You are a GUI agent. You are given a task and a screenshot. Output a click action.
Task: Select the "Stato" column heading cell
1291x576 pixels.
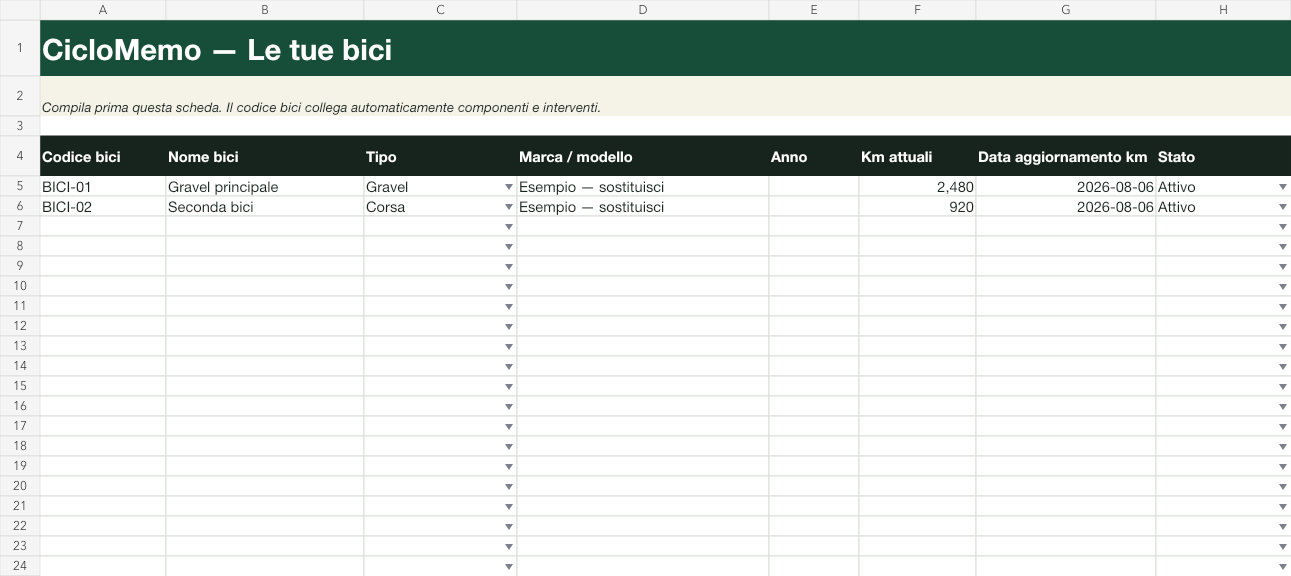pyautogui.click(x=1223, y=156)
